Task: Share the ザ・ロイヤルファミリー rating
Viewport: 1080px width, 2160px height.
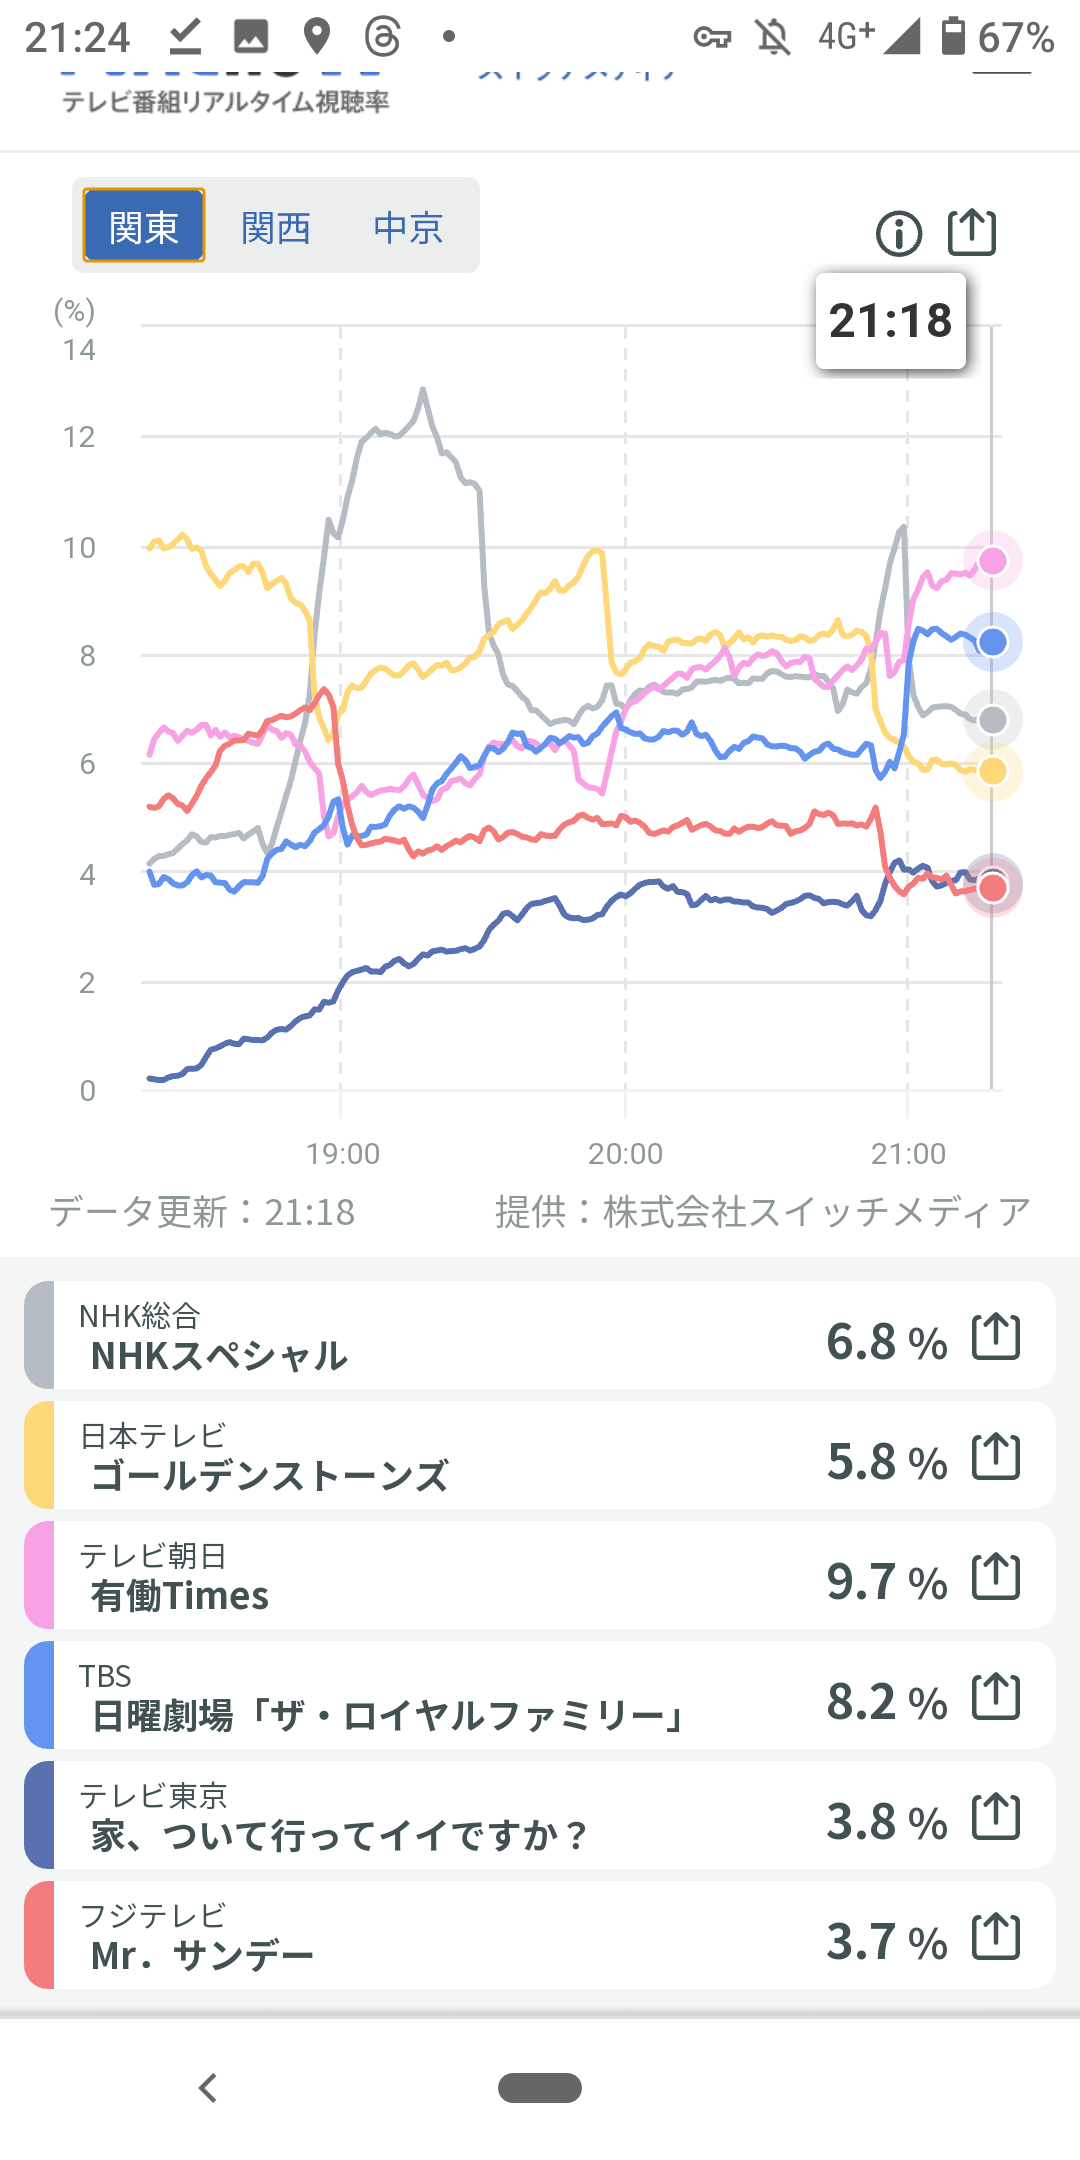Action: tap(996, 1697)
